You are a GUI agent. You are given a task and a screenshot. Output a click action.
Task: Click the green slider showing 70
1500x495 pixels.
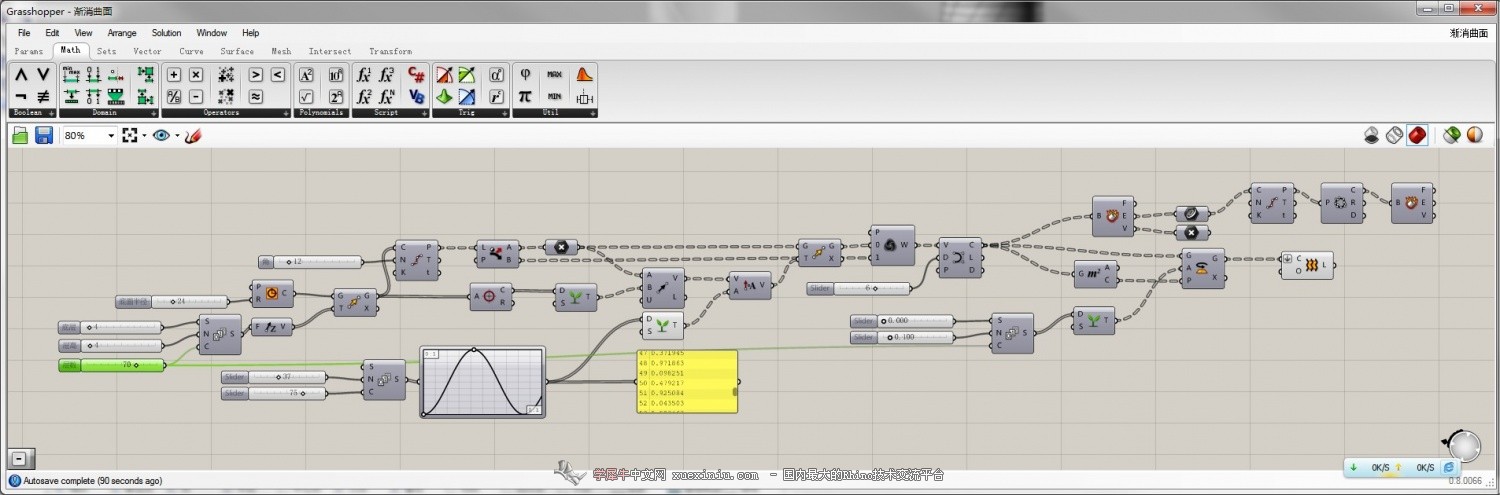[112, 365]
